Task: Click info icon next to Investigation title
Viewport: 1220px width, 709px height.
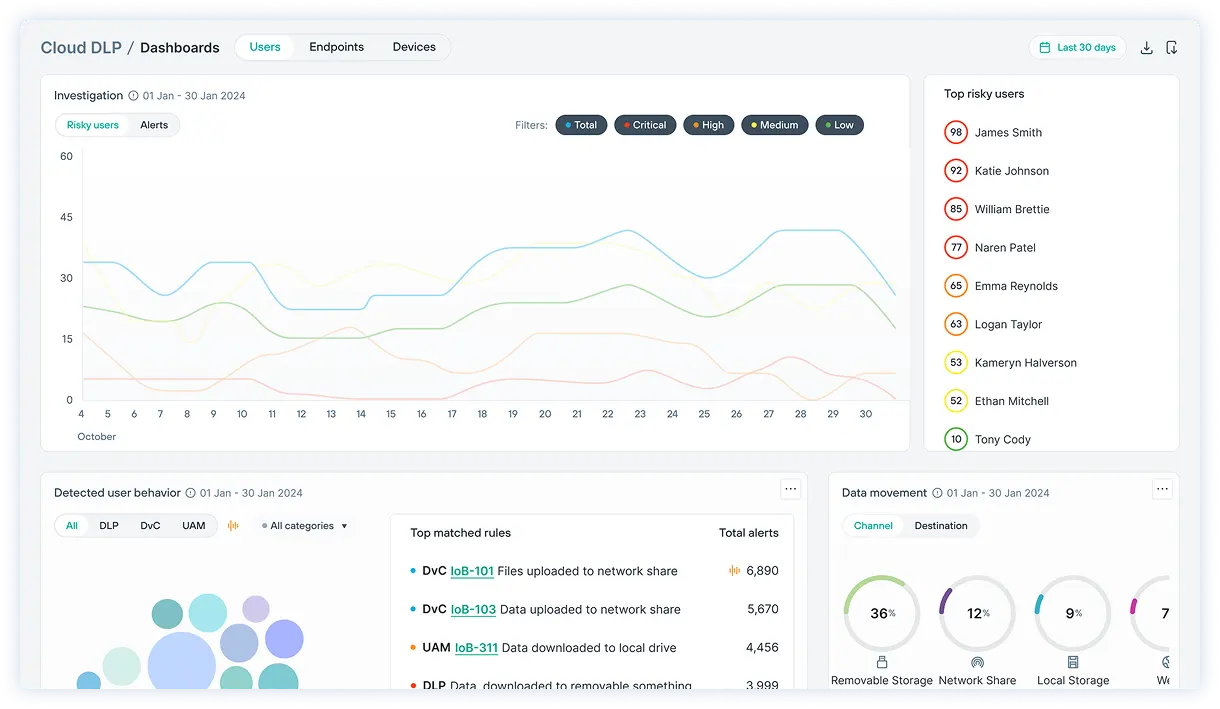Action: pyautogui.click(x=133, y=96)
